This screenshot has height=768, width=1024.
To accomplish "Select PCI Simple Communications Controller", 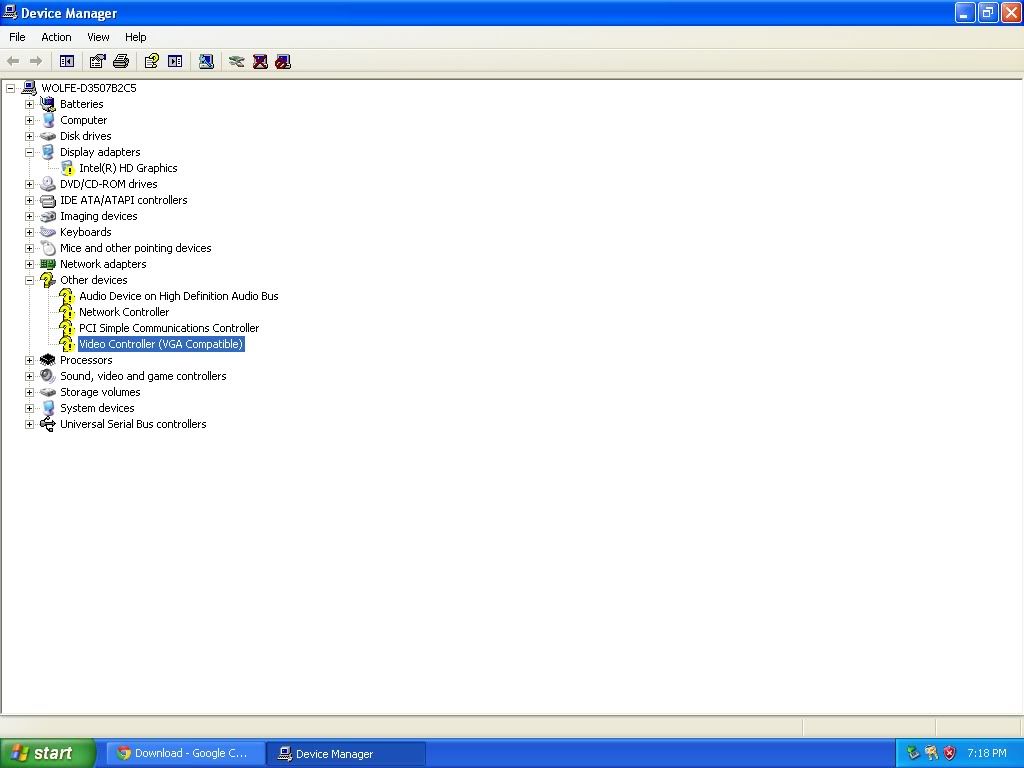I will 168,328.
